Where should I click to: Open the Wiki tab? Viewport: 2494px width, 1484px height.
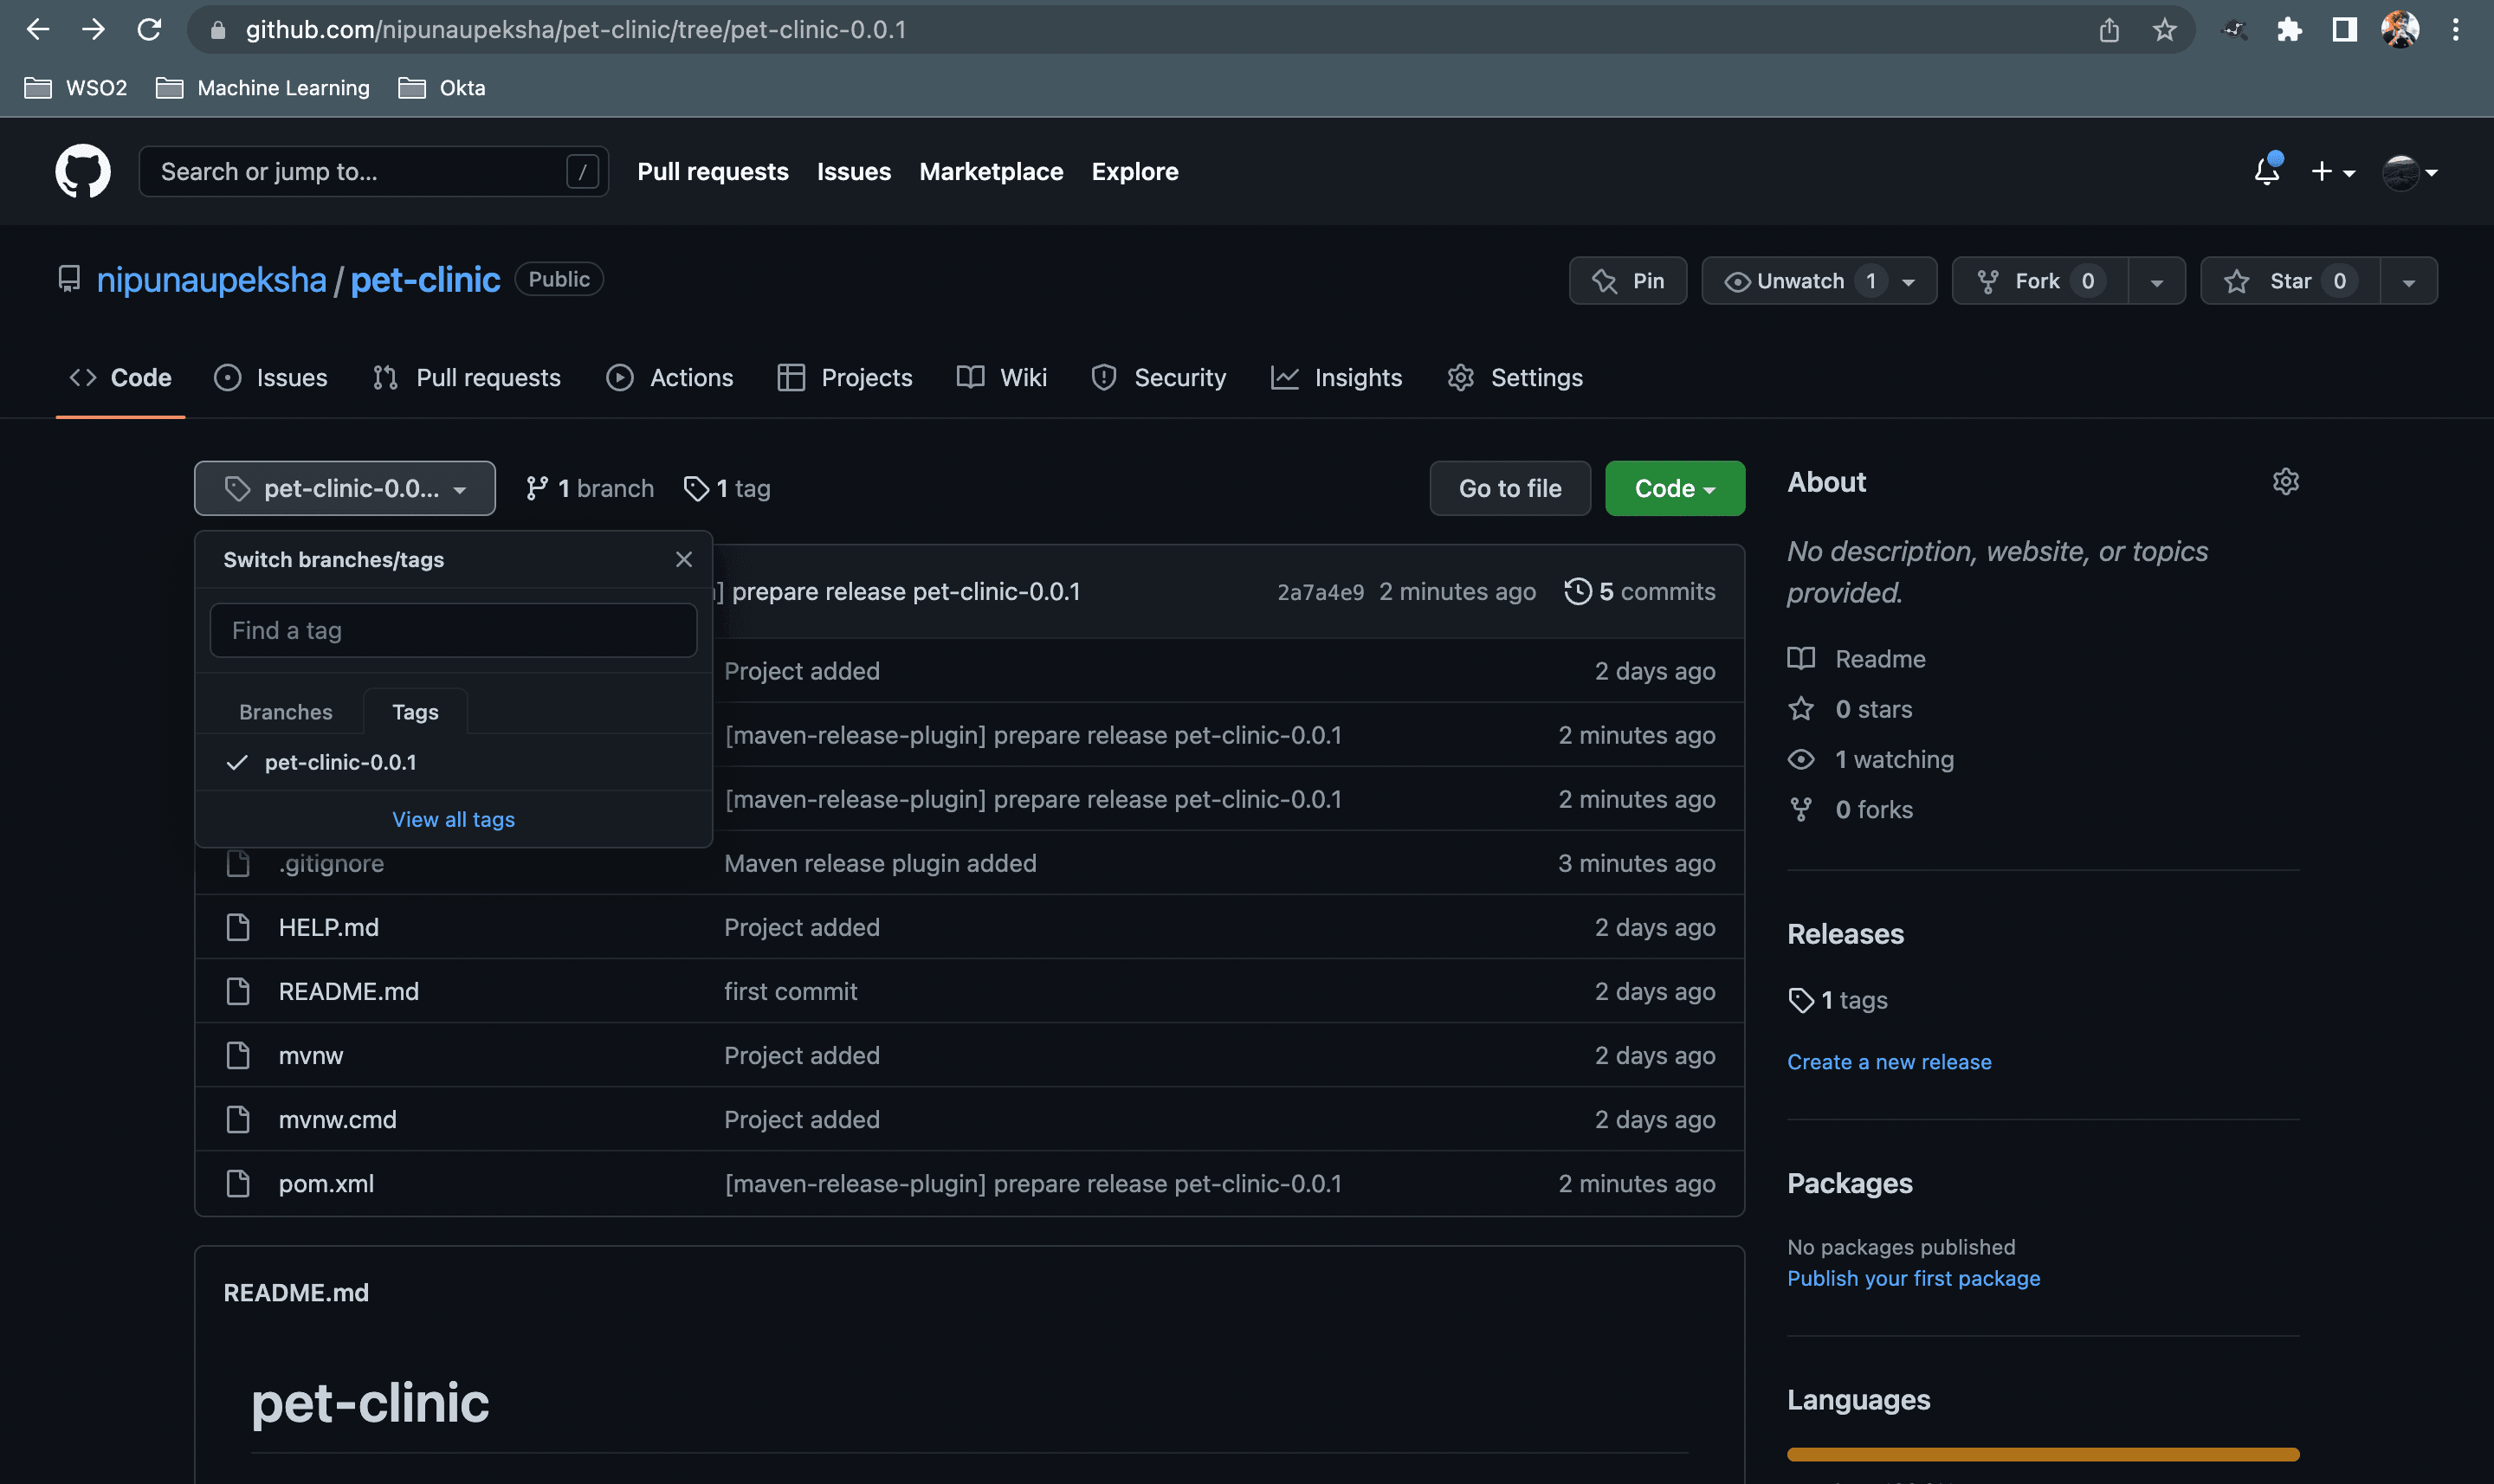click(1002, 377)
